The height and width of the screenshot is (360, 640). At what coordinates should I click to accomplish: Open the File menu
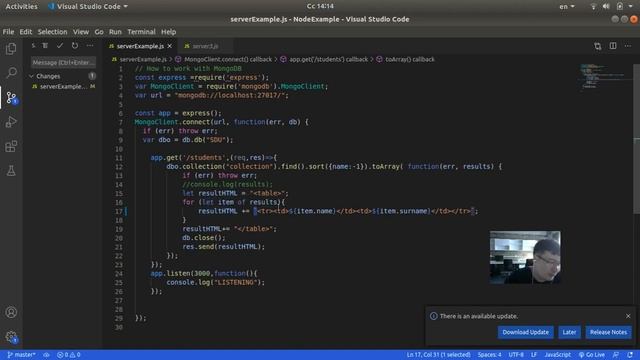8,32
